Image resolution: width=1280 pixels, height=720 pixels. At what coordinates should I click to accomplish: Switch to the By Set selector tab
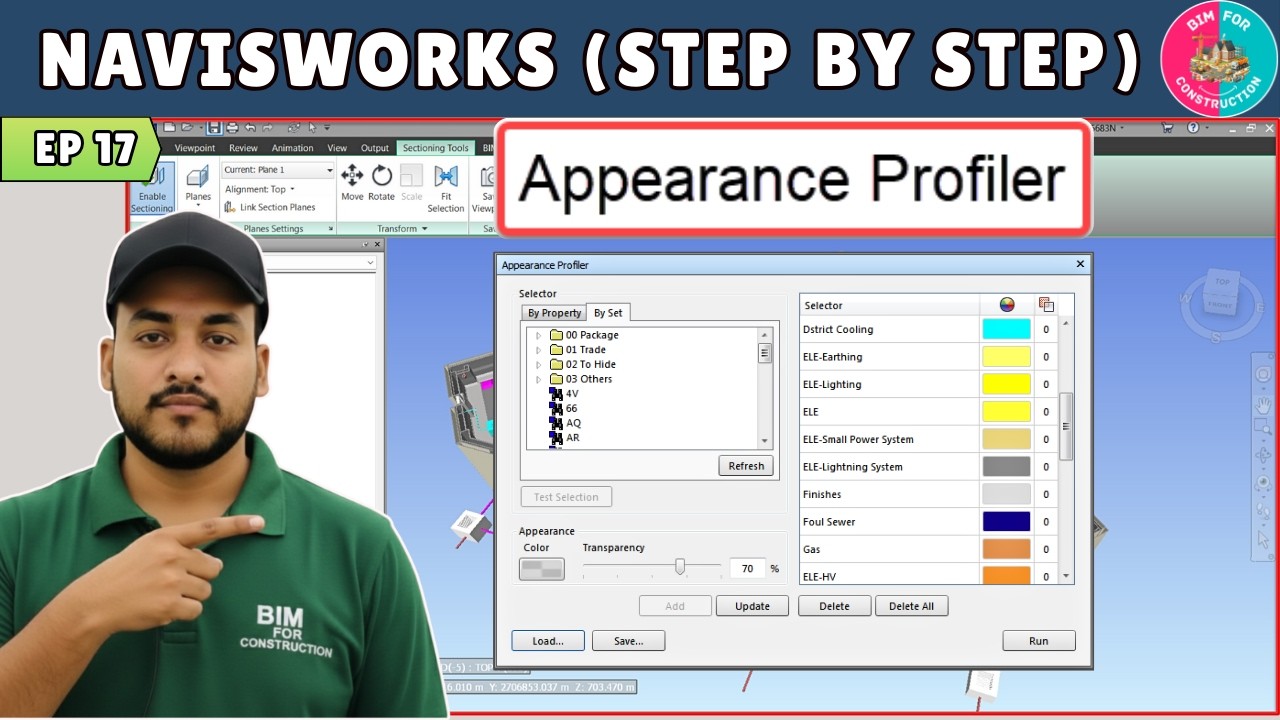click(x=608, y=313)
